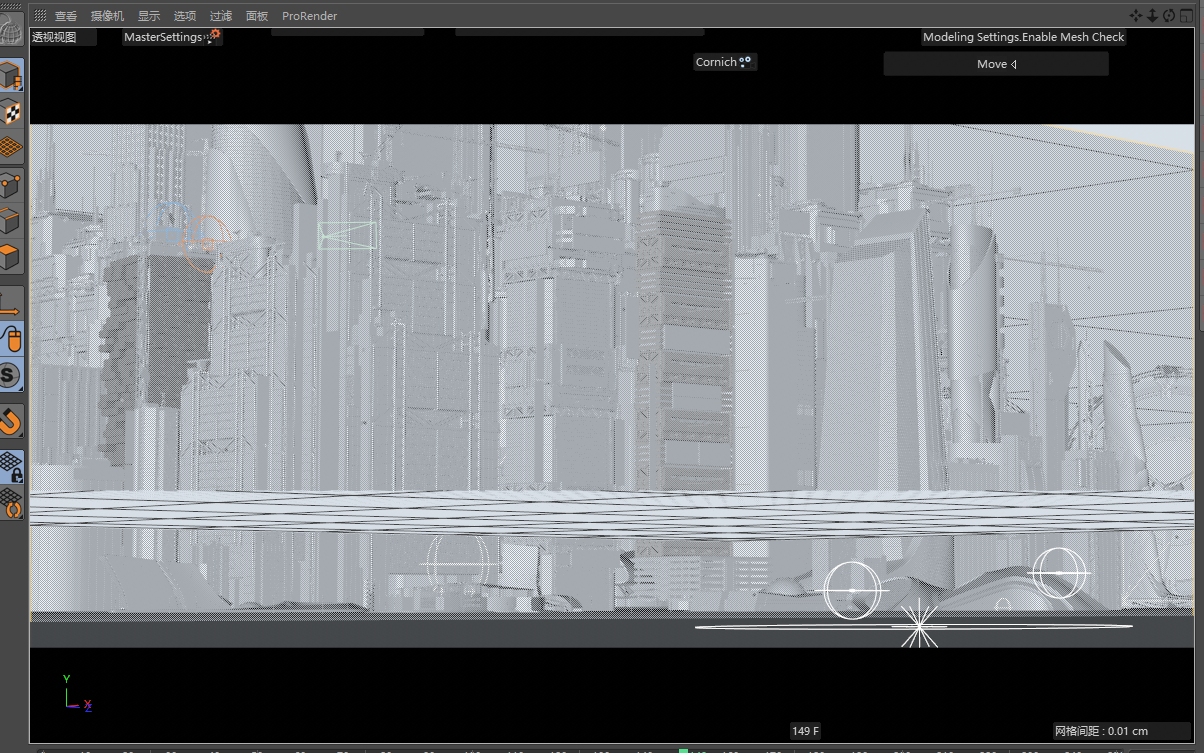Click the 149 F frame counter field
The width and height of the screenshot is (1204, 753).
click(805, 731)
